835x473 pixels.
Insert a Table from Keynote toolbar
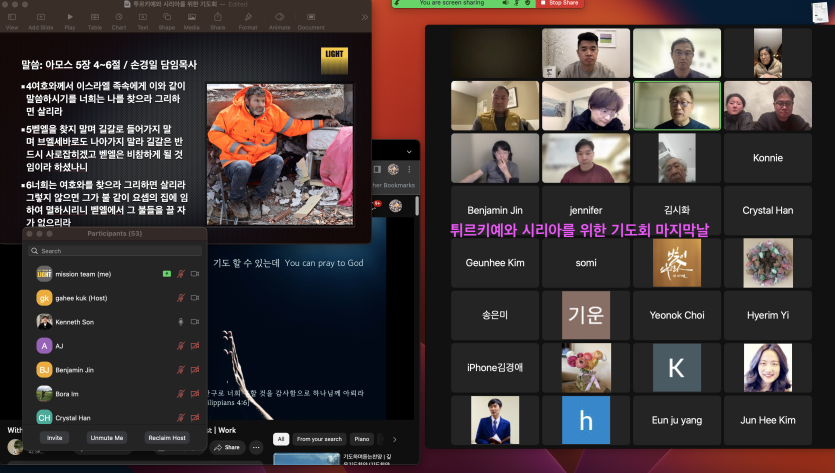pos(95,21)
